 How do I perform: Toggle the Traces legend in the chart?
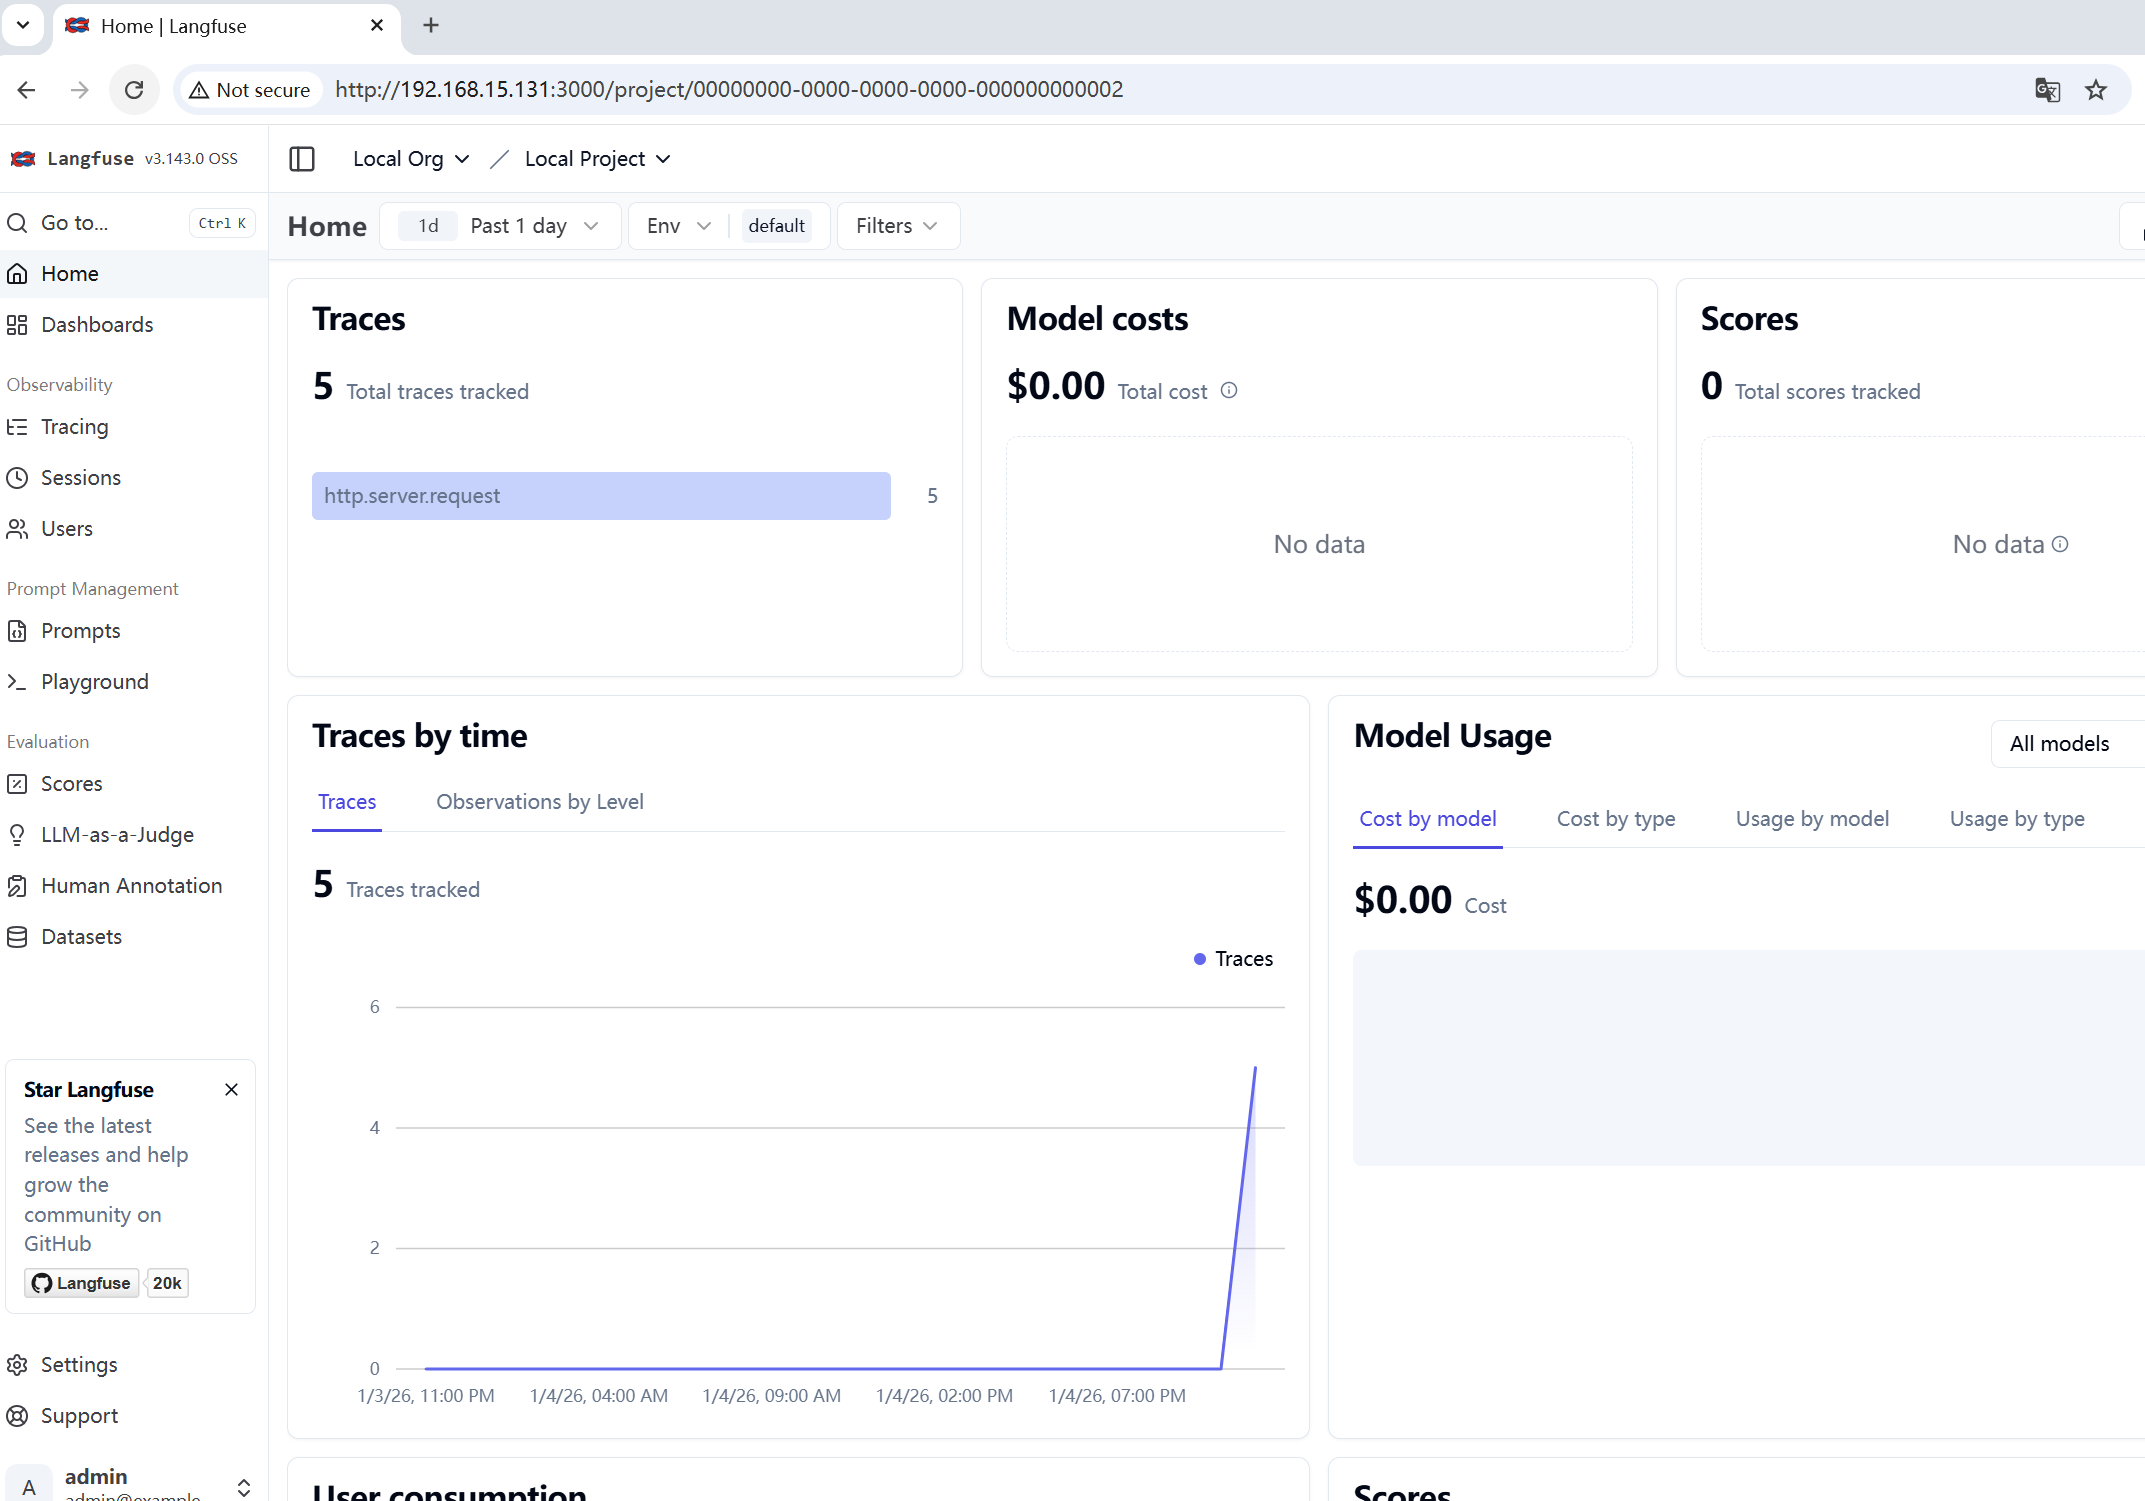click(x=1232, y=958)
